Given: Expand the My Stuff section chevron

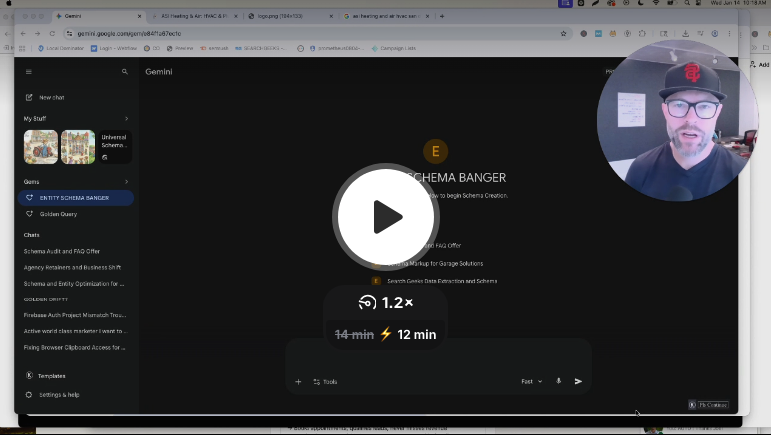Looking at the screenshot, I should click(126, 118).
